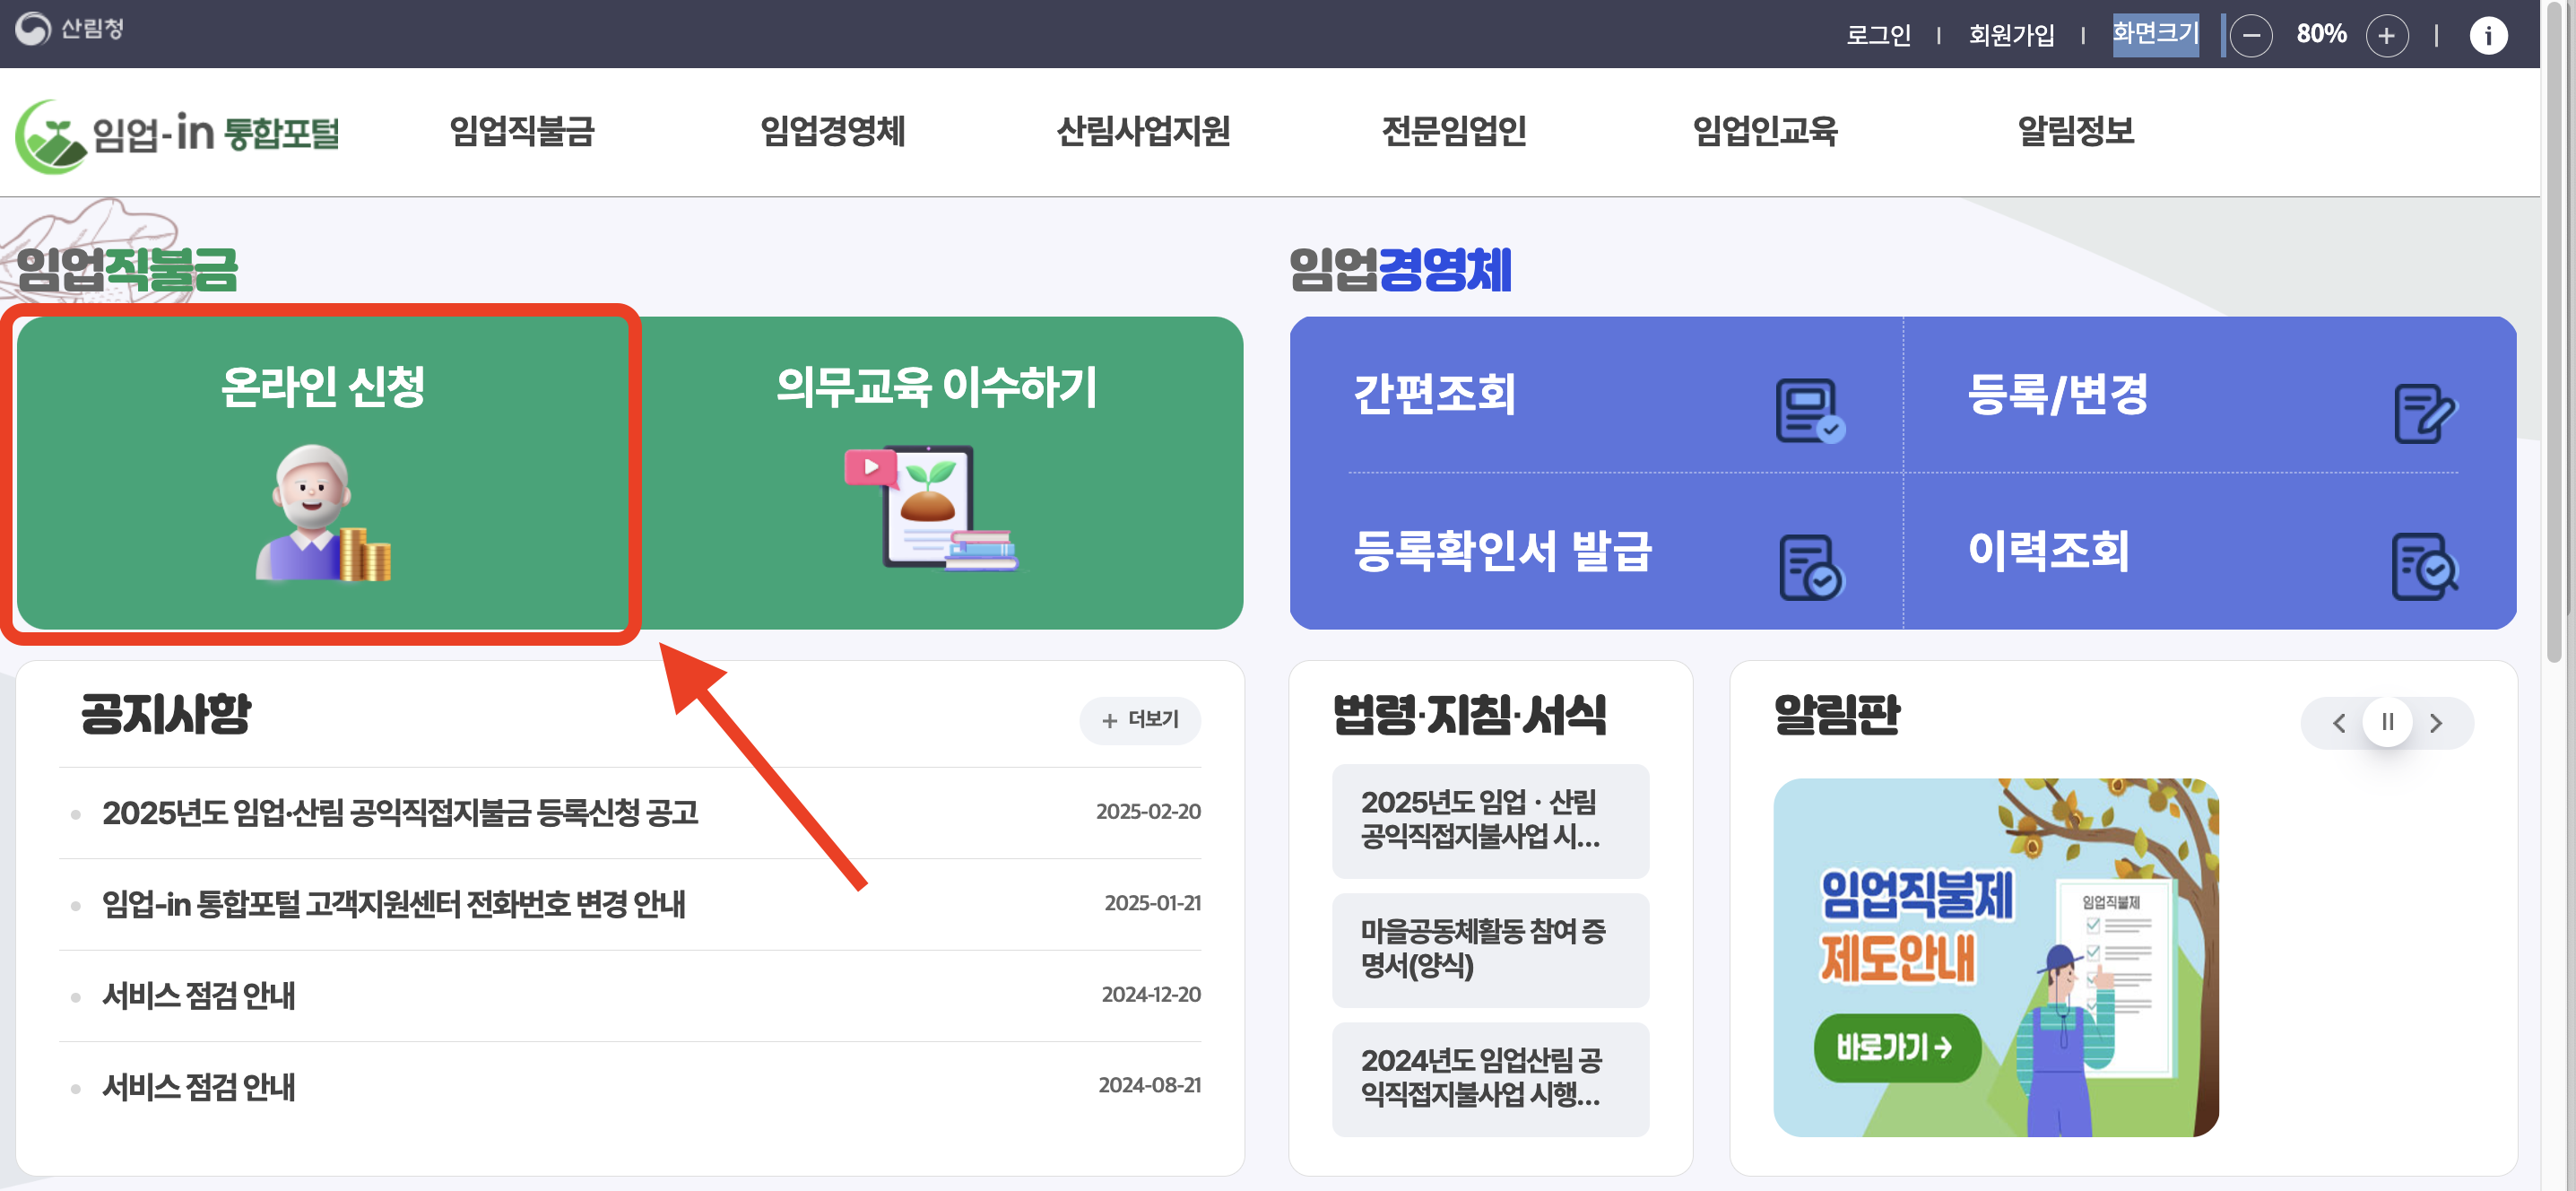This screenshot has width=2576, height=1191.
Task: Zoom screen size in with plus button
Action: [2388, 35]
